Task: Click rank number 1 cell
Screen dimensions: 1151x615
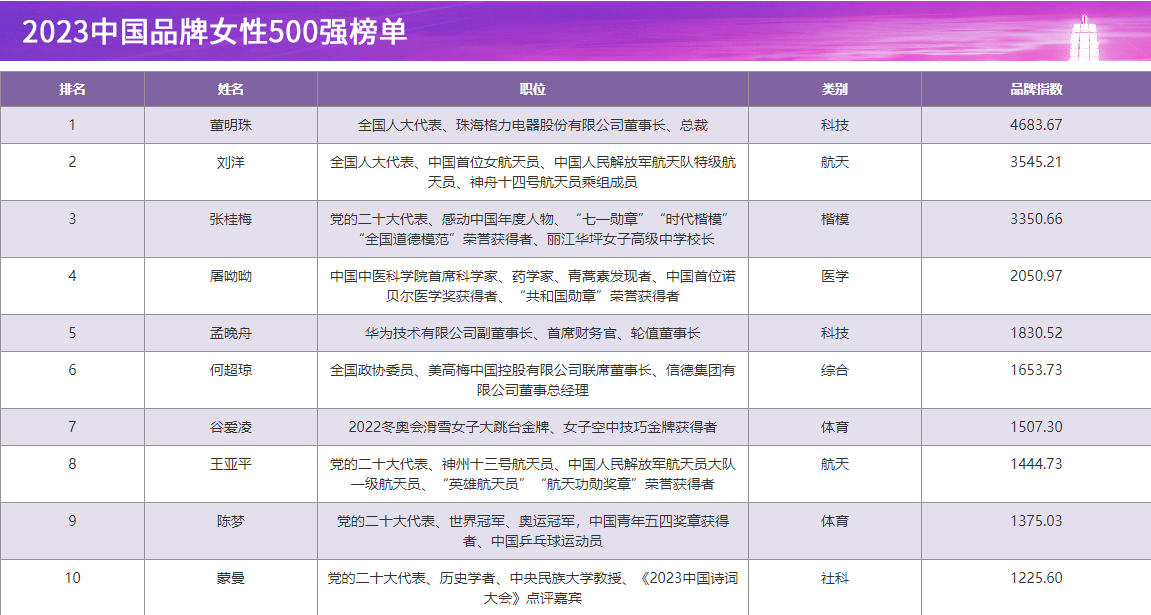Action: 72,125
